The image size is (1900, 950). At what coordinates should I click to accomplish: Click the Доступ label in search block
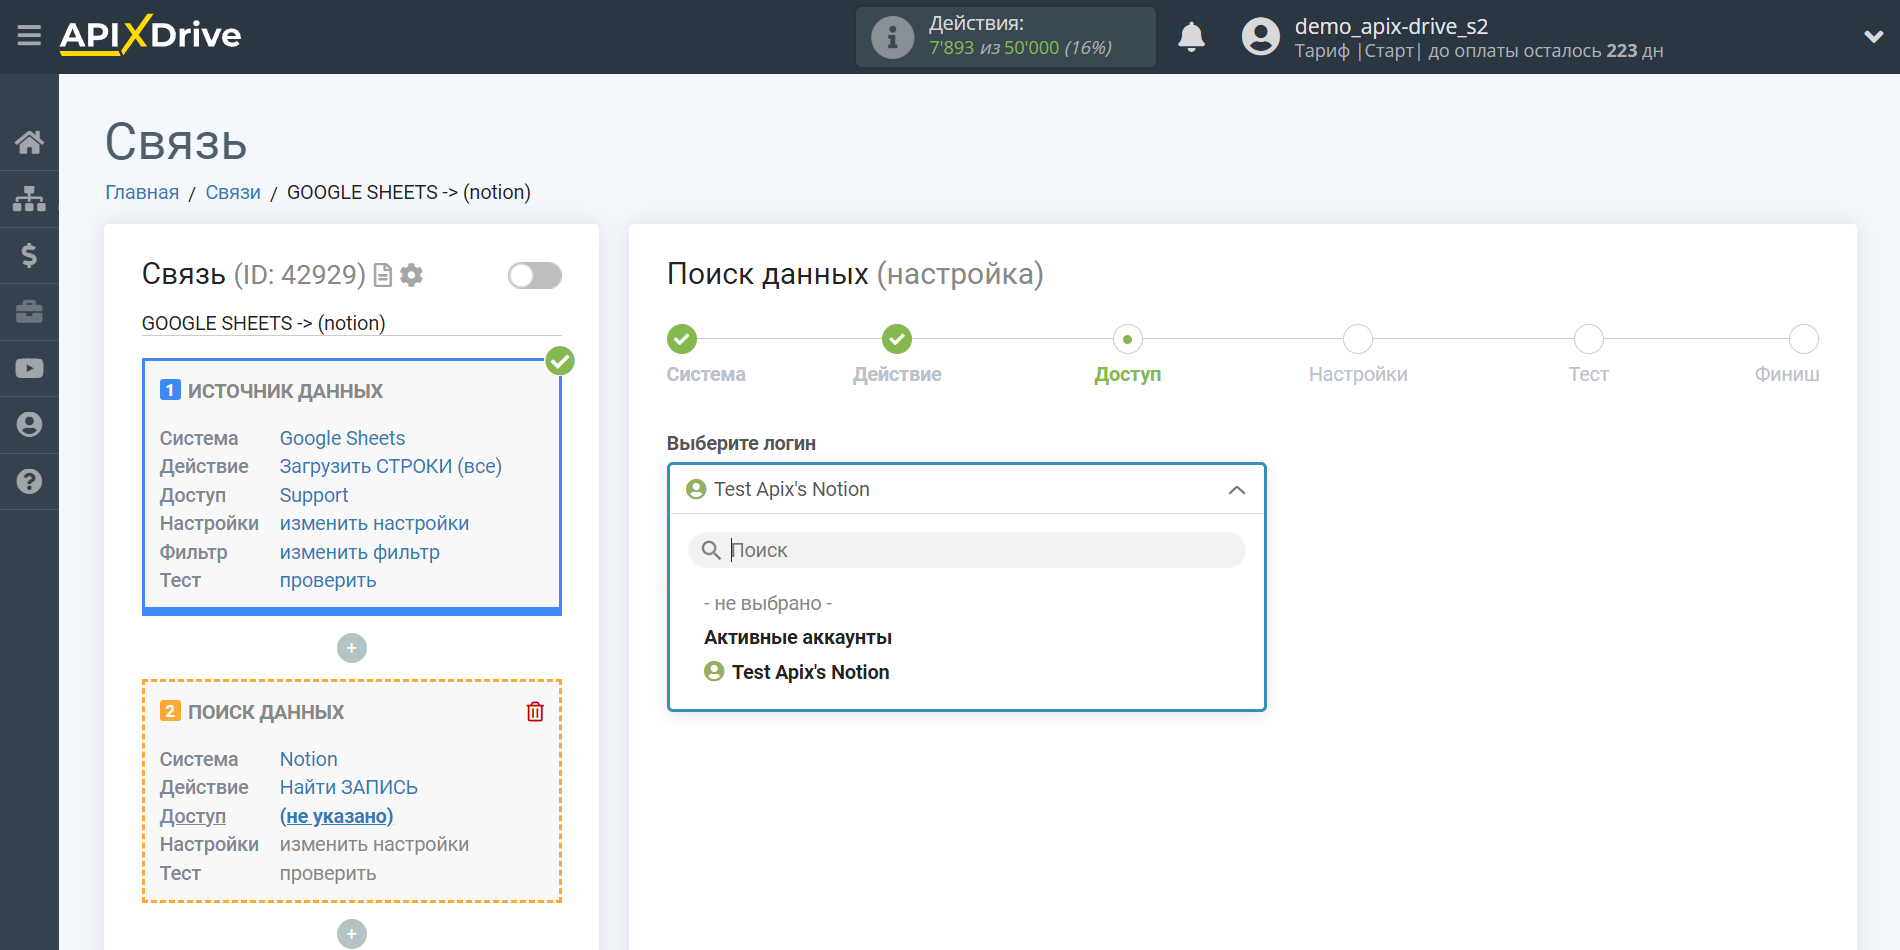(x=193, y=816)
